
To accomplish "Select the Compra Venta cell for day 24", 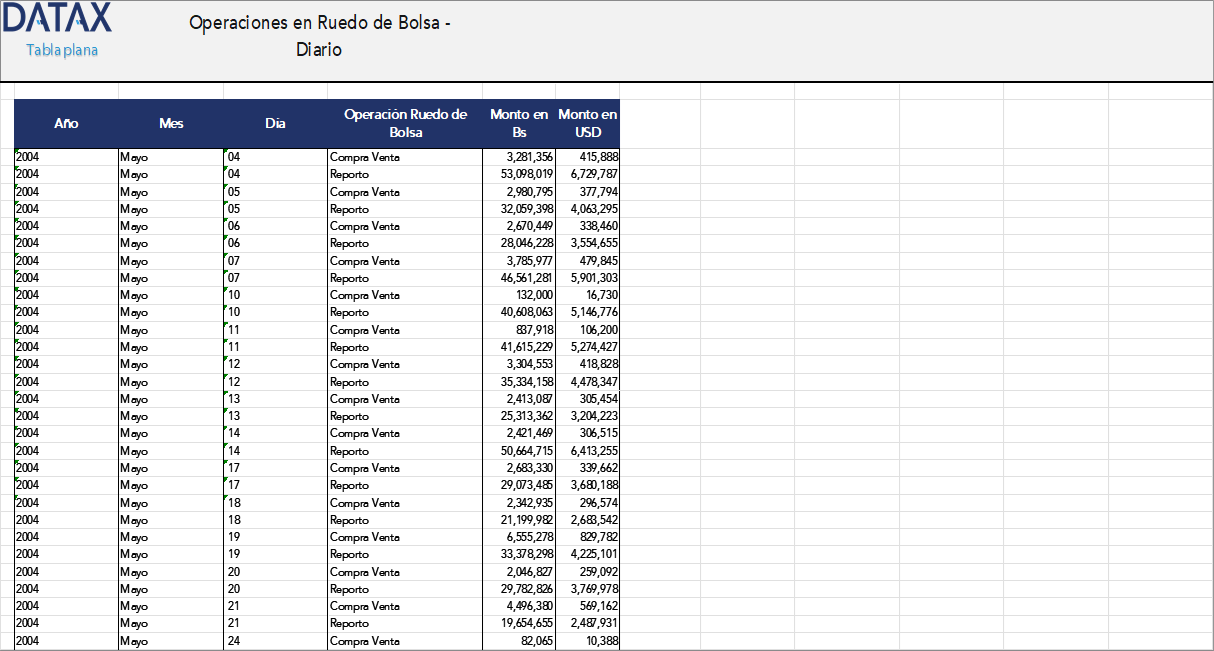I will click(356, 640).
